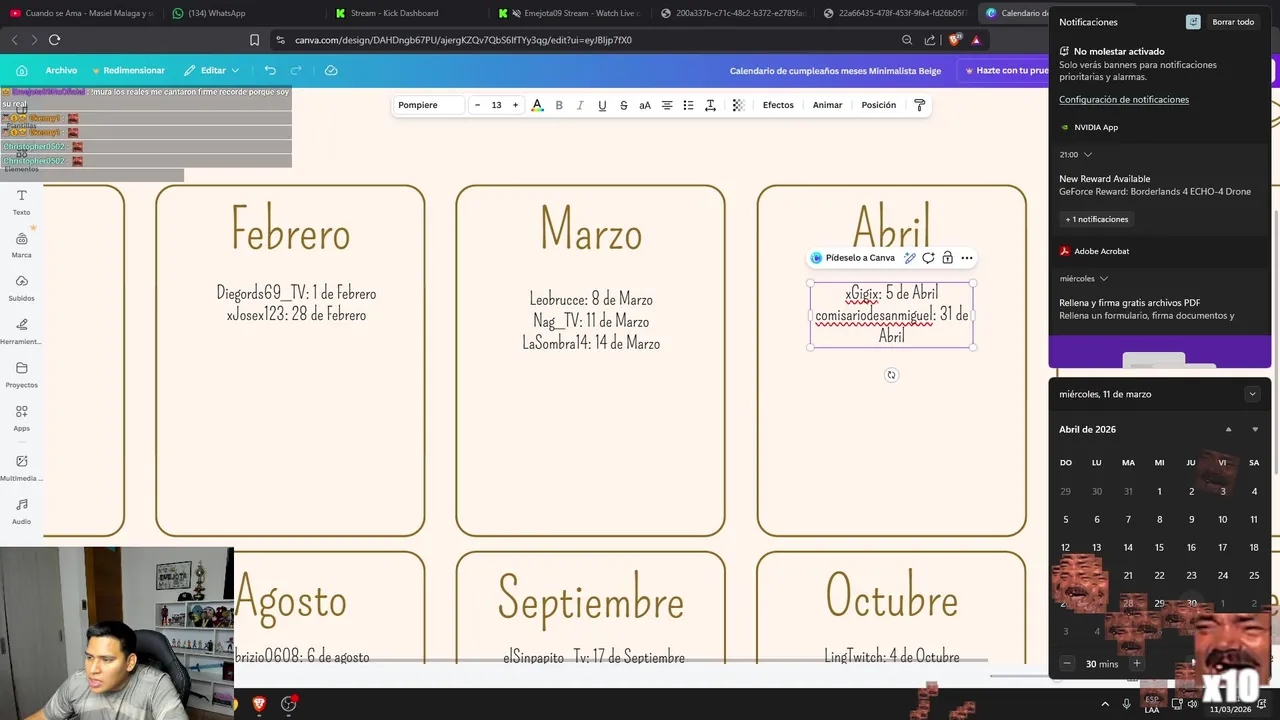This screenshot has width=1280, height=720.
Task: Toggle uppercase text (aA)
Action: 645,105
